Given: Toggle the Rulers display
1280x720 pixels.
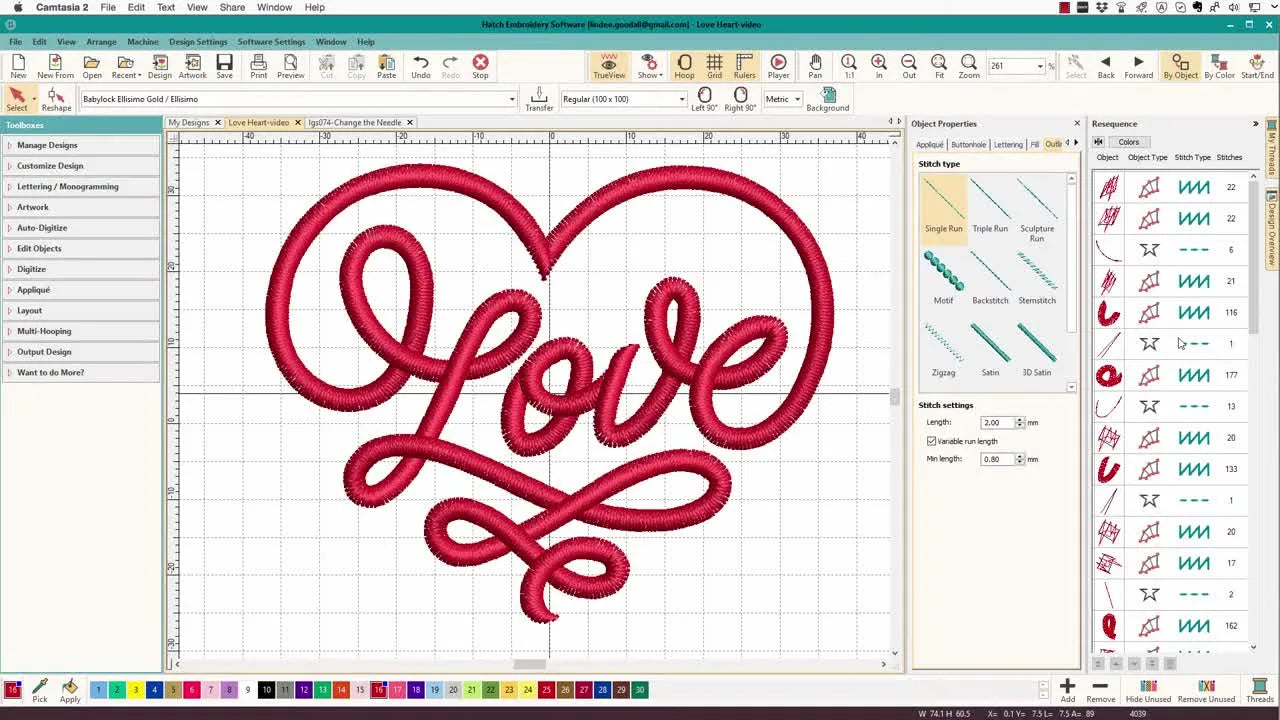Looking at the screenshot, I should coord(744,67).
